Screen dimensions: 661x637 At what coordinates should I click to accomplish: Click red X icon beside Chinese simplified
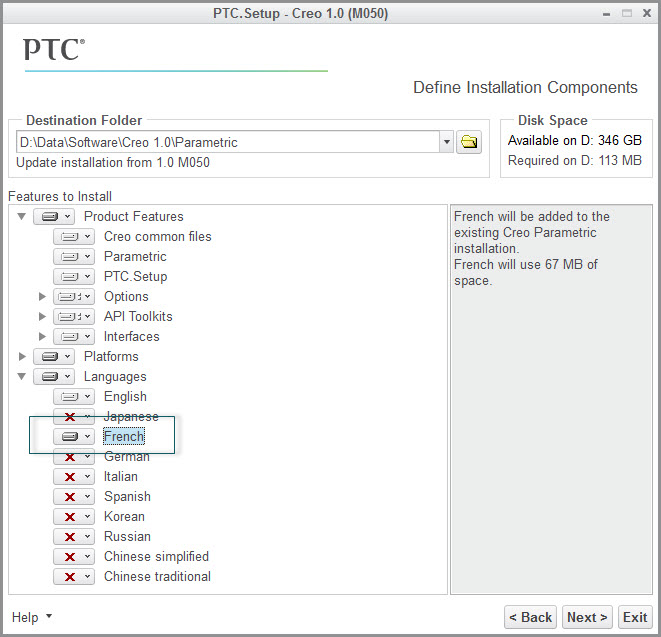coord(70,557)
